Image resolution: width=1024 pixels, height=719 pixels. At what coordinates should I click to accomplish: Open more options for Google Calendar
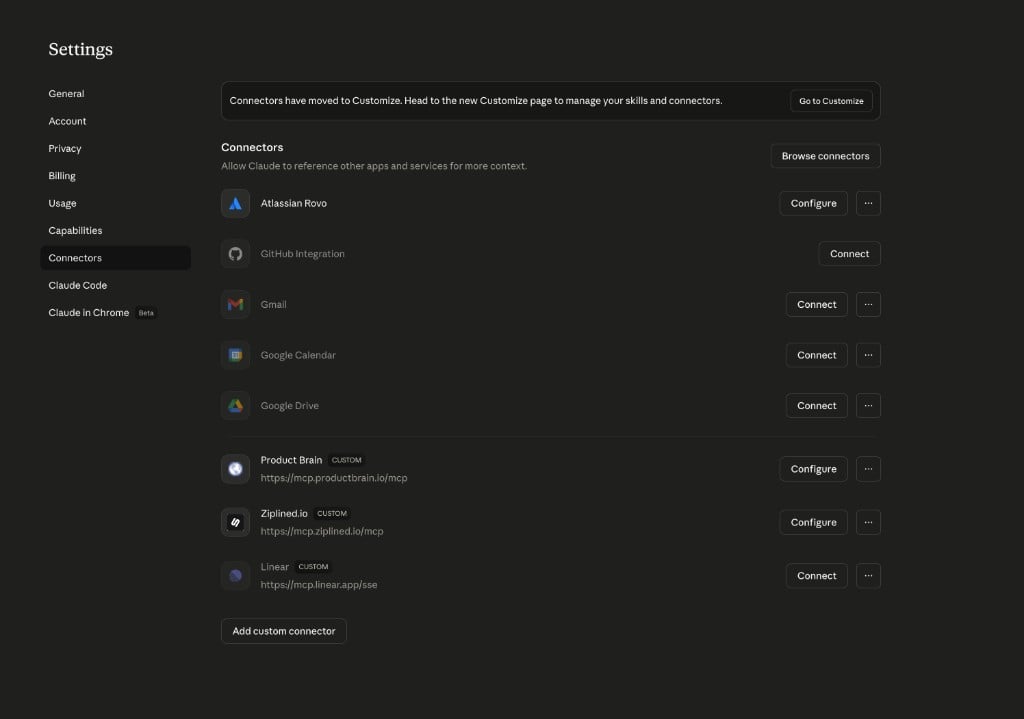click(868, 355)
